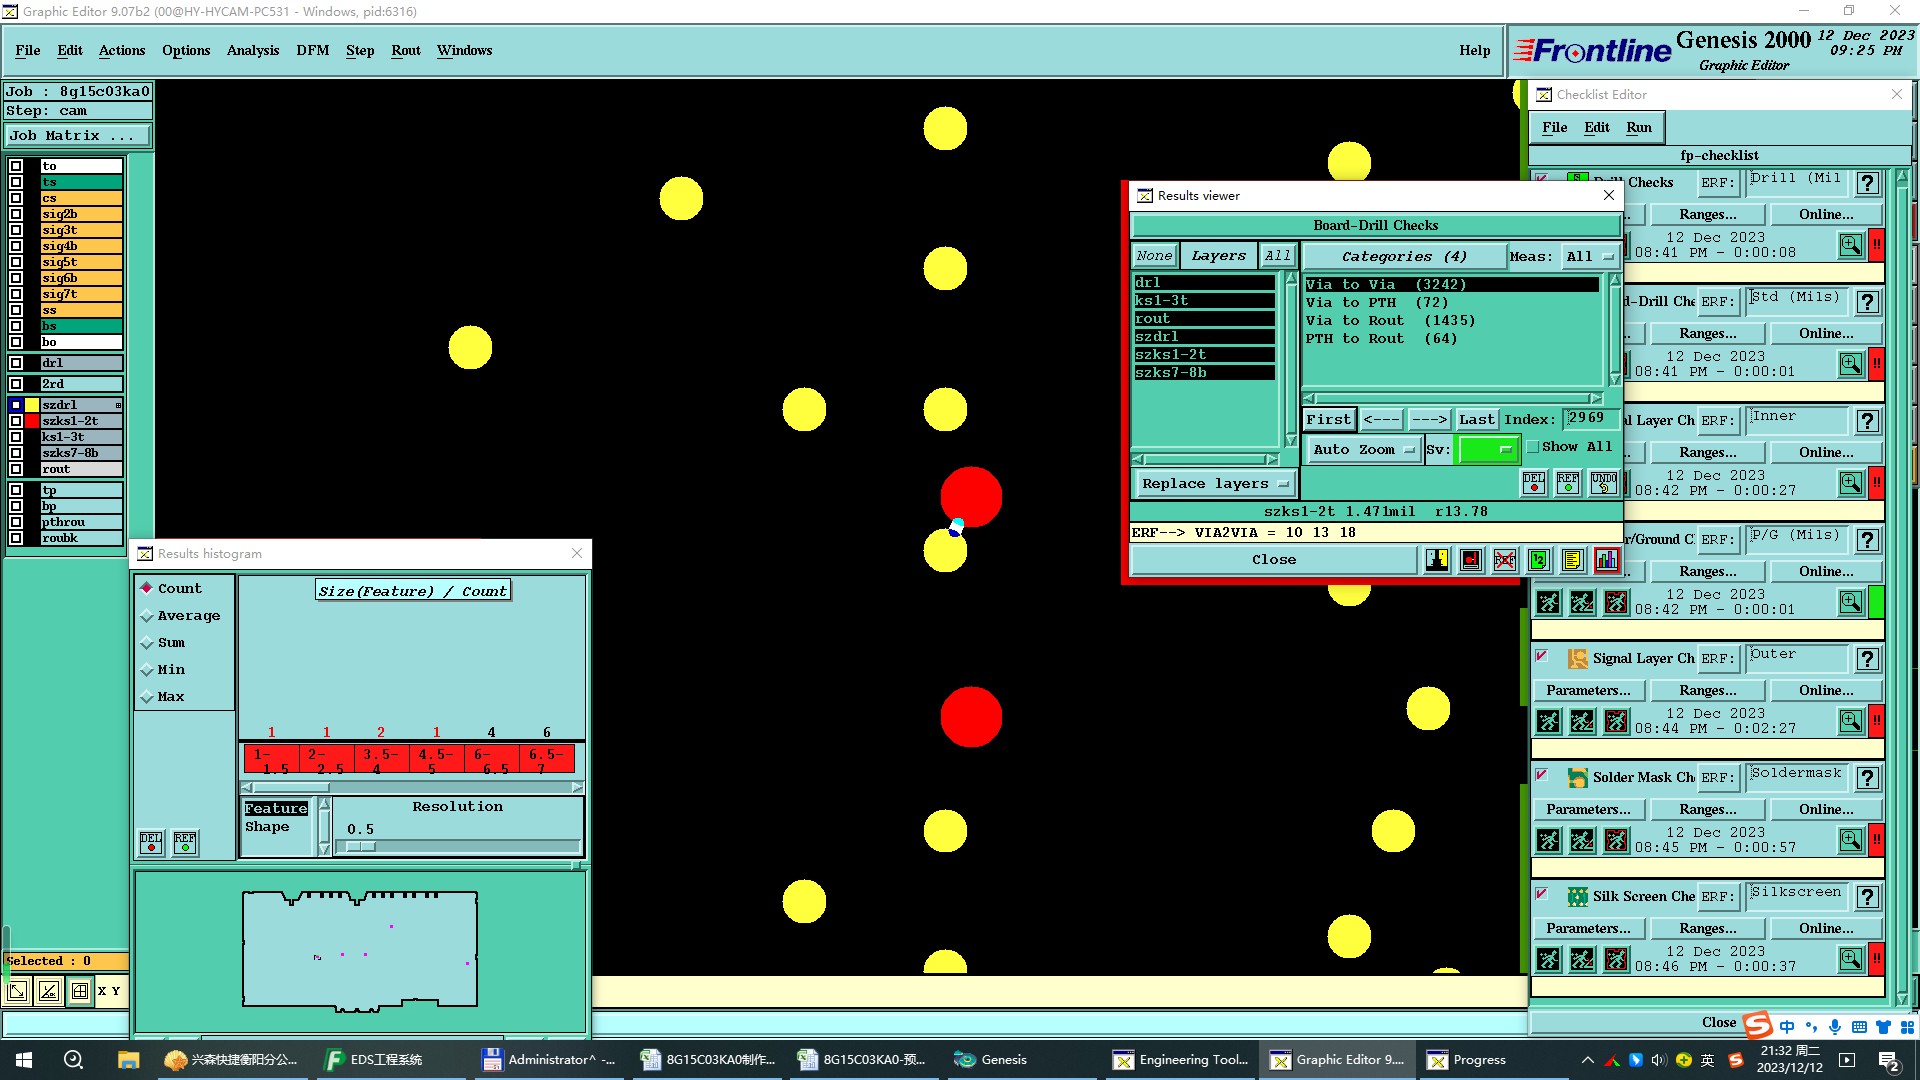Click the DEL icon in Results viewer
Viewport: 1920px width, 1080px height.
[1534, 483]
